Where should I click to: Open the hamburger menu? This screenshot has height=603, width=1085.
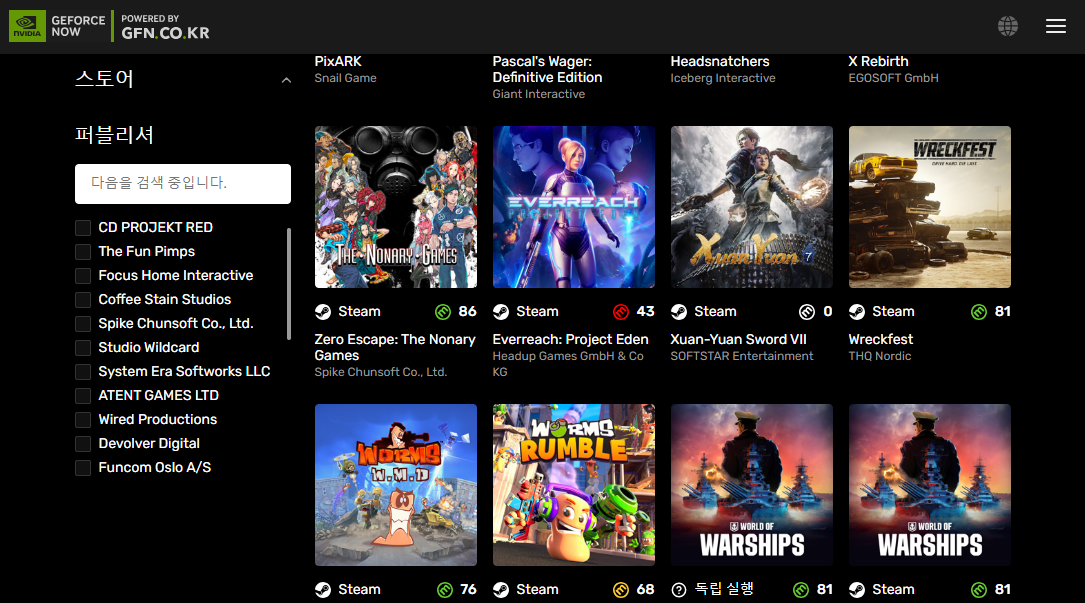(1055, 26)
